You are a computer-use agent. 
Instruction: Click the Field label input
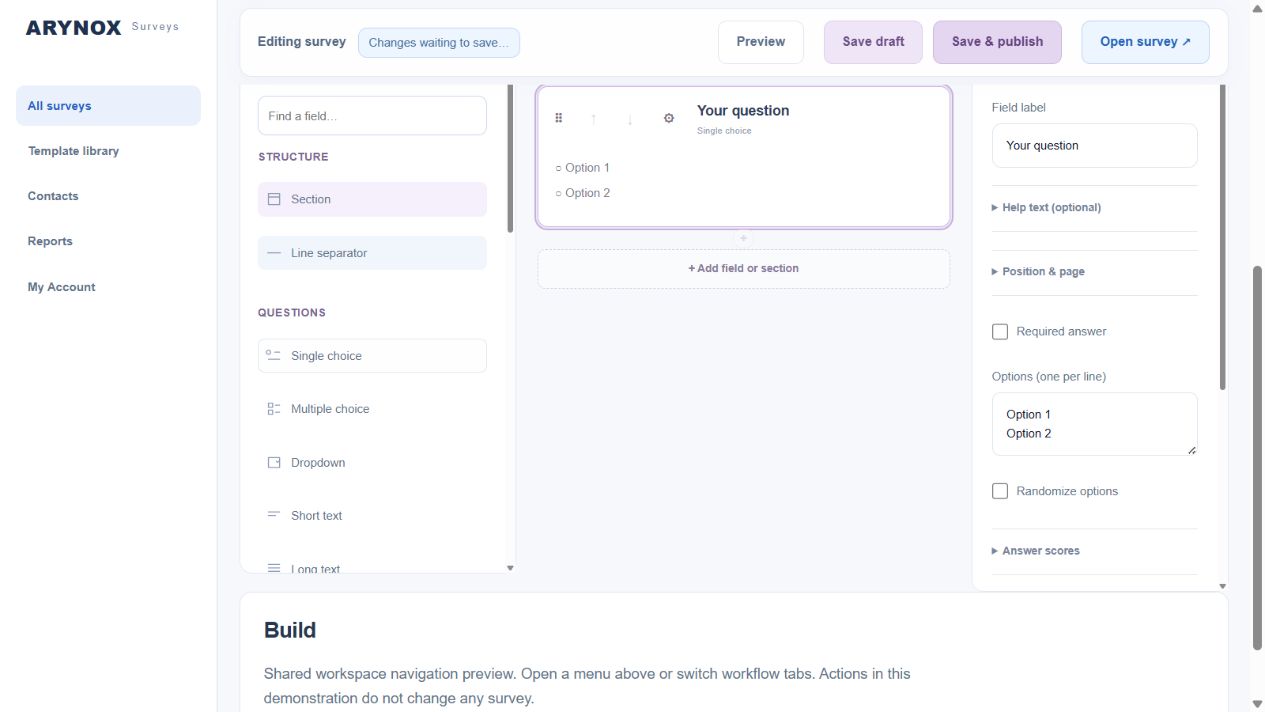click(1094, 146)
